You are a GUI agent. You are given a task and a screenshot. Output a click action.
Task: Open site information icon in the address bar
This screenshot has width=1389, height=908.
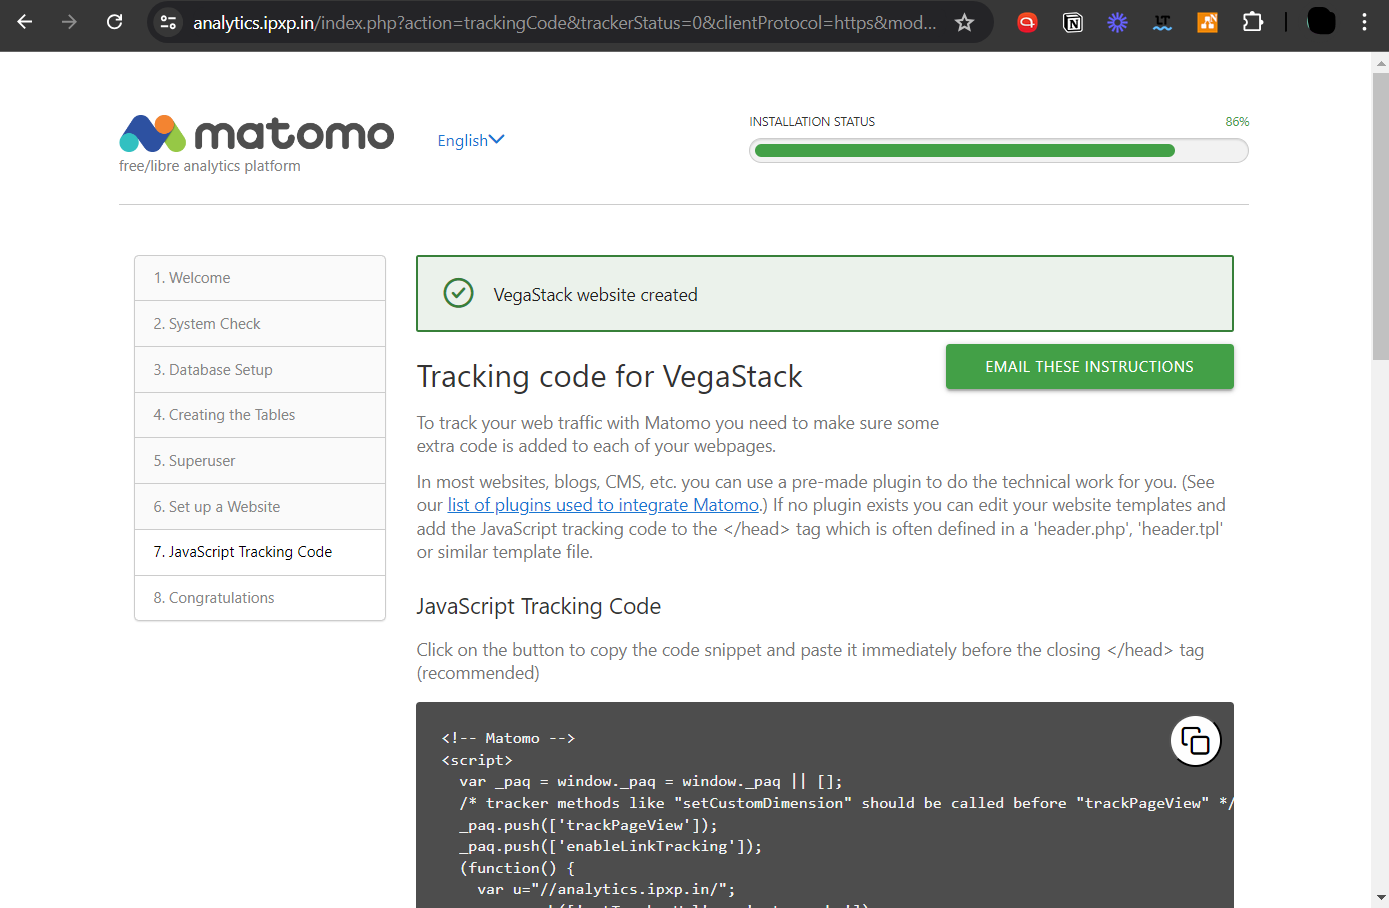tap(168, 22)
